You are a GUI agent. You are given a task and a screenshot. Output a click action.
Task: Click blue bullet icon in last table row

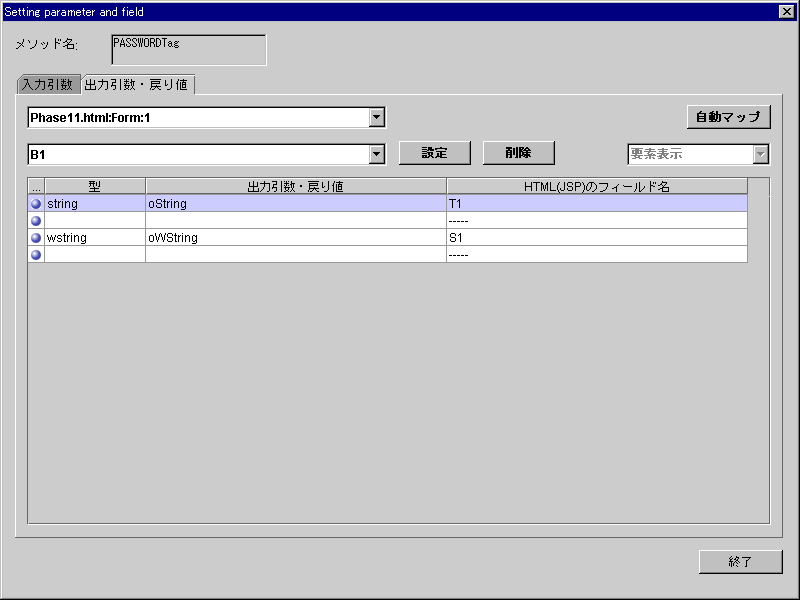(36, 255)
